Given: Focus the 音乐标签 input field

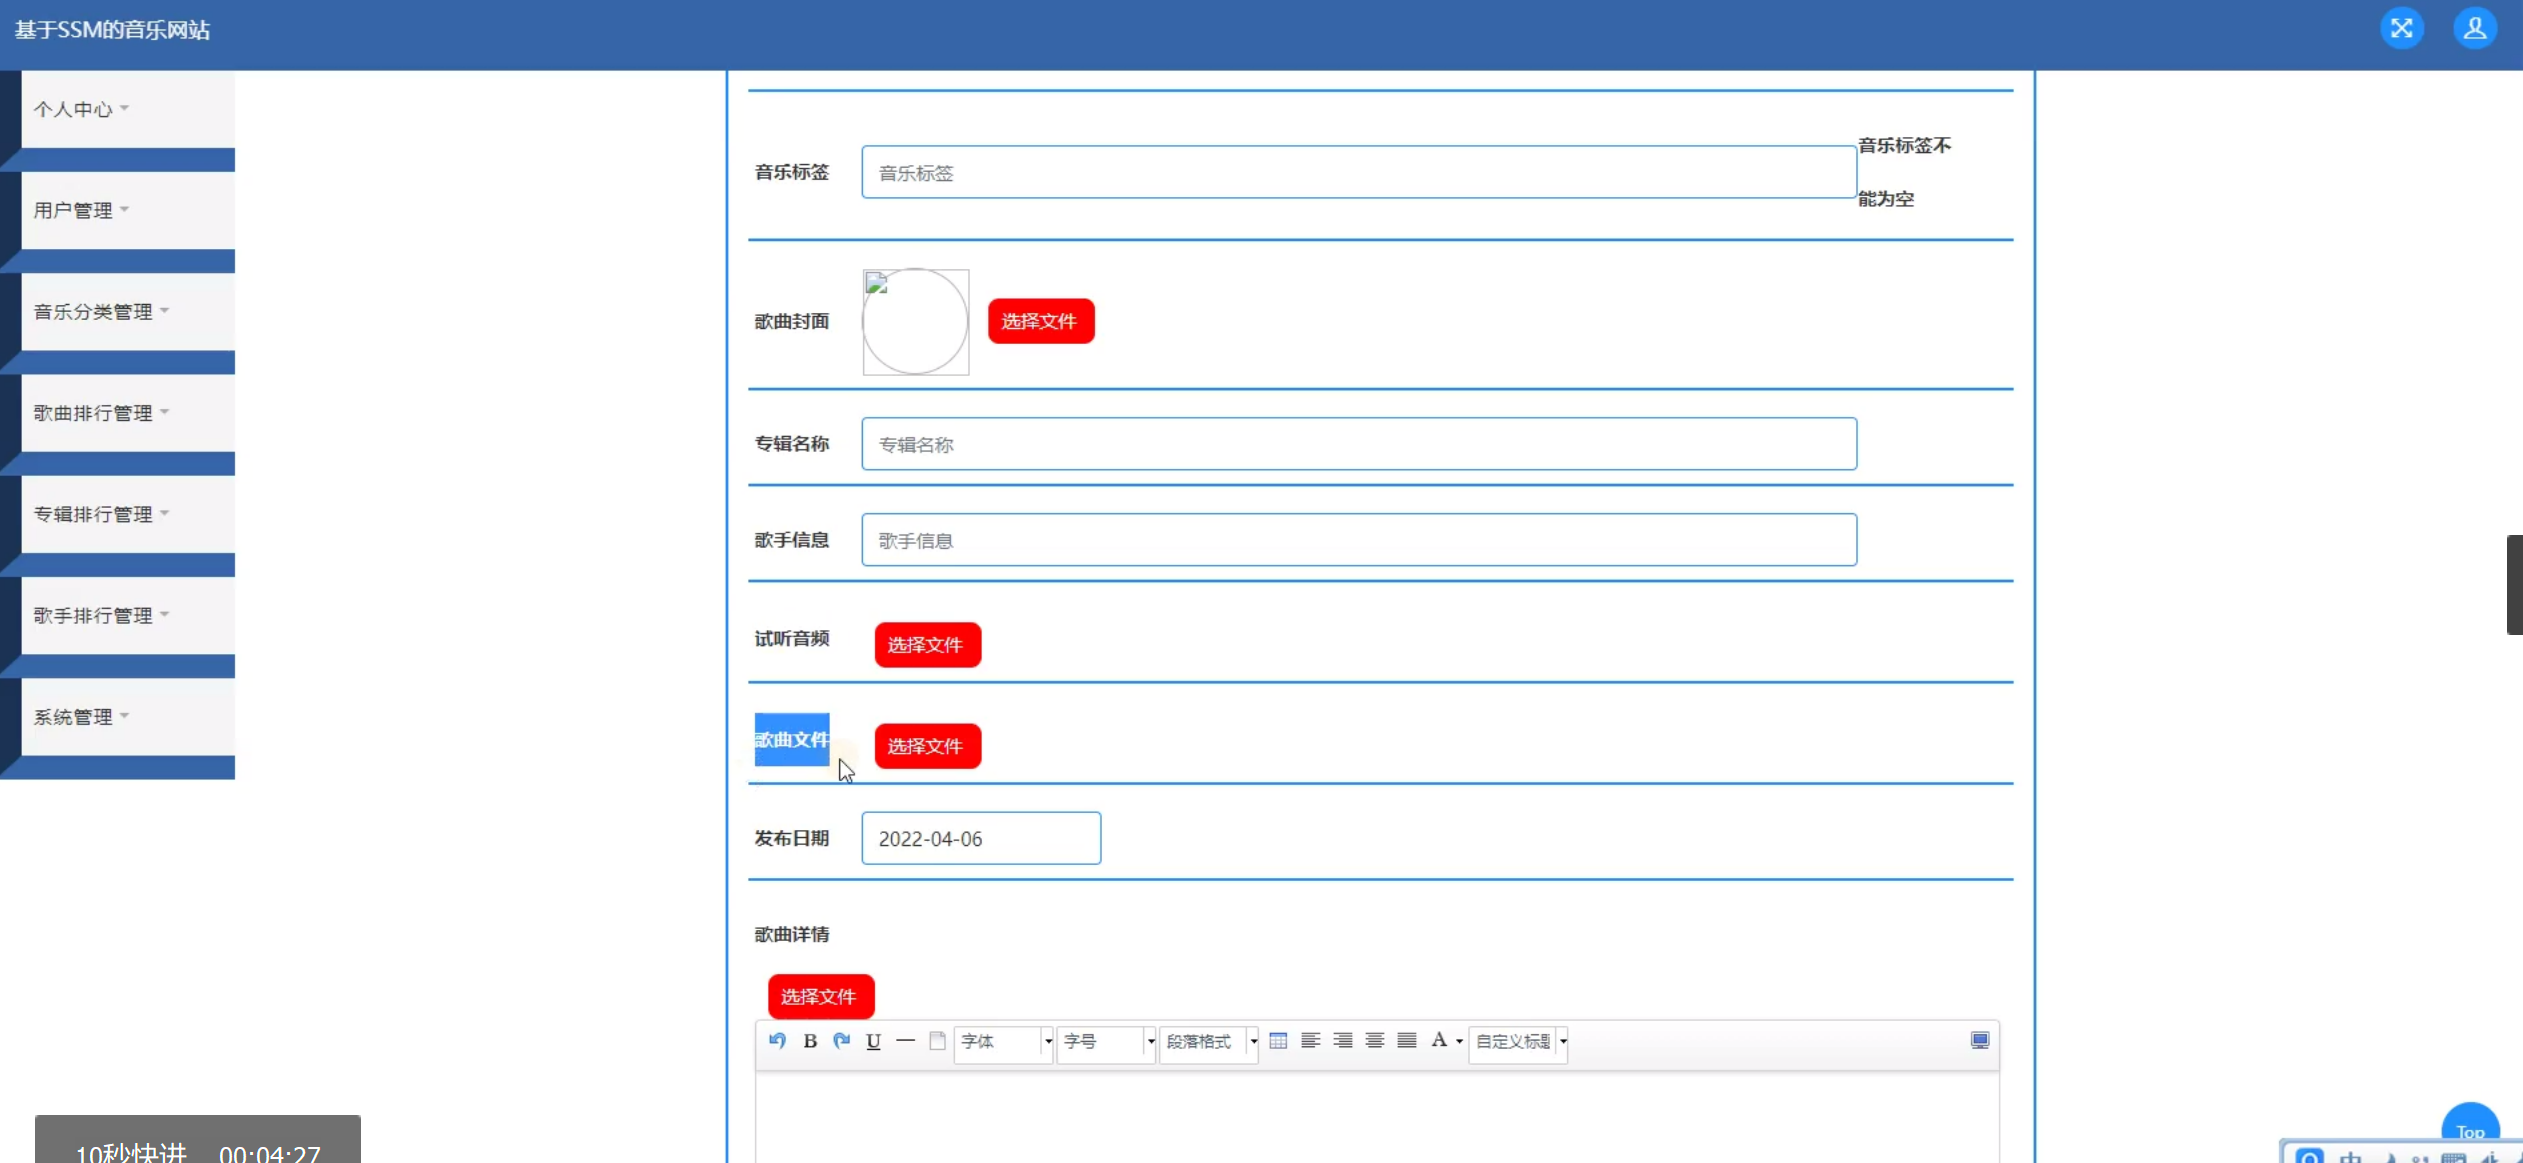Looking at the screenshot, I should pos(1359,172).
